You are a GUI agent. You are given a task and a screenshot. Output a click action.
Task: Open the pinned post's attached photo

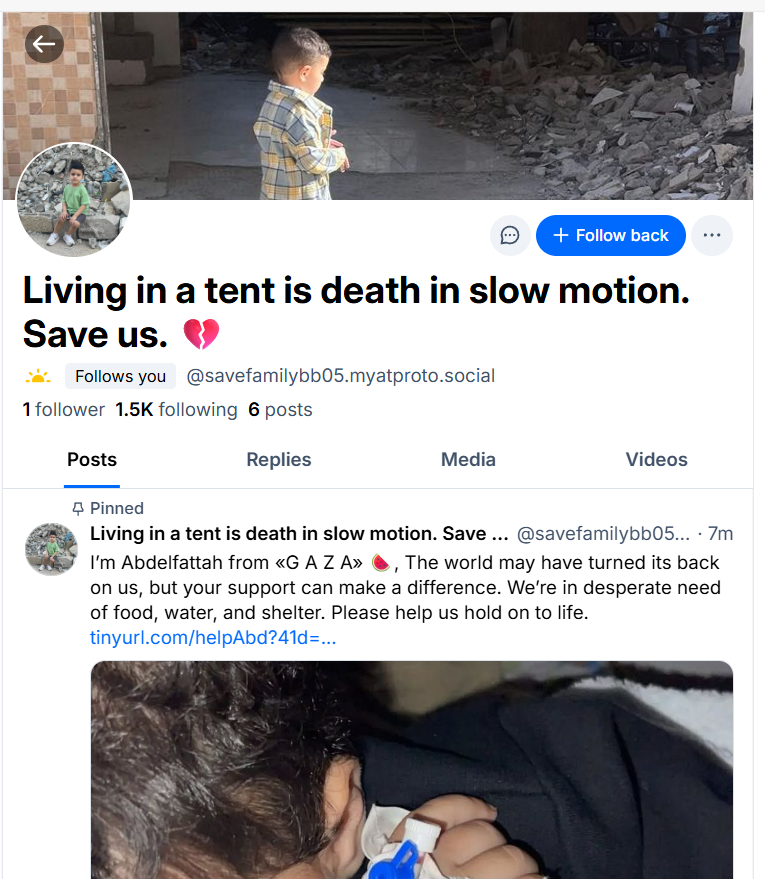coord(412,770)
